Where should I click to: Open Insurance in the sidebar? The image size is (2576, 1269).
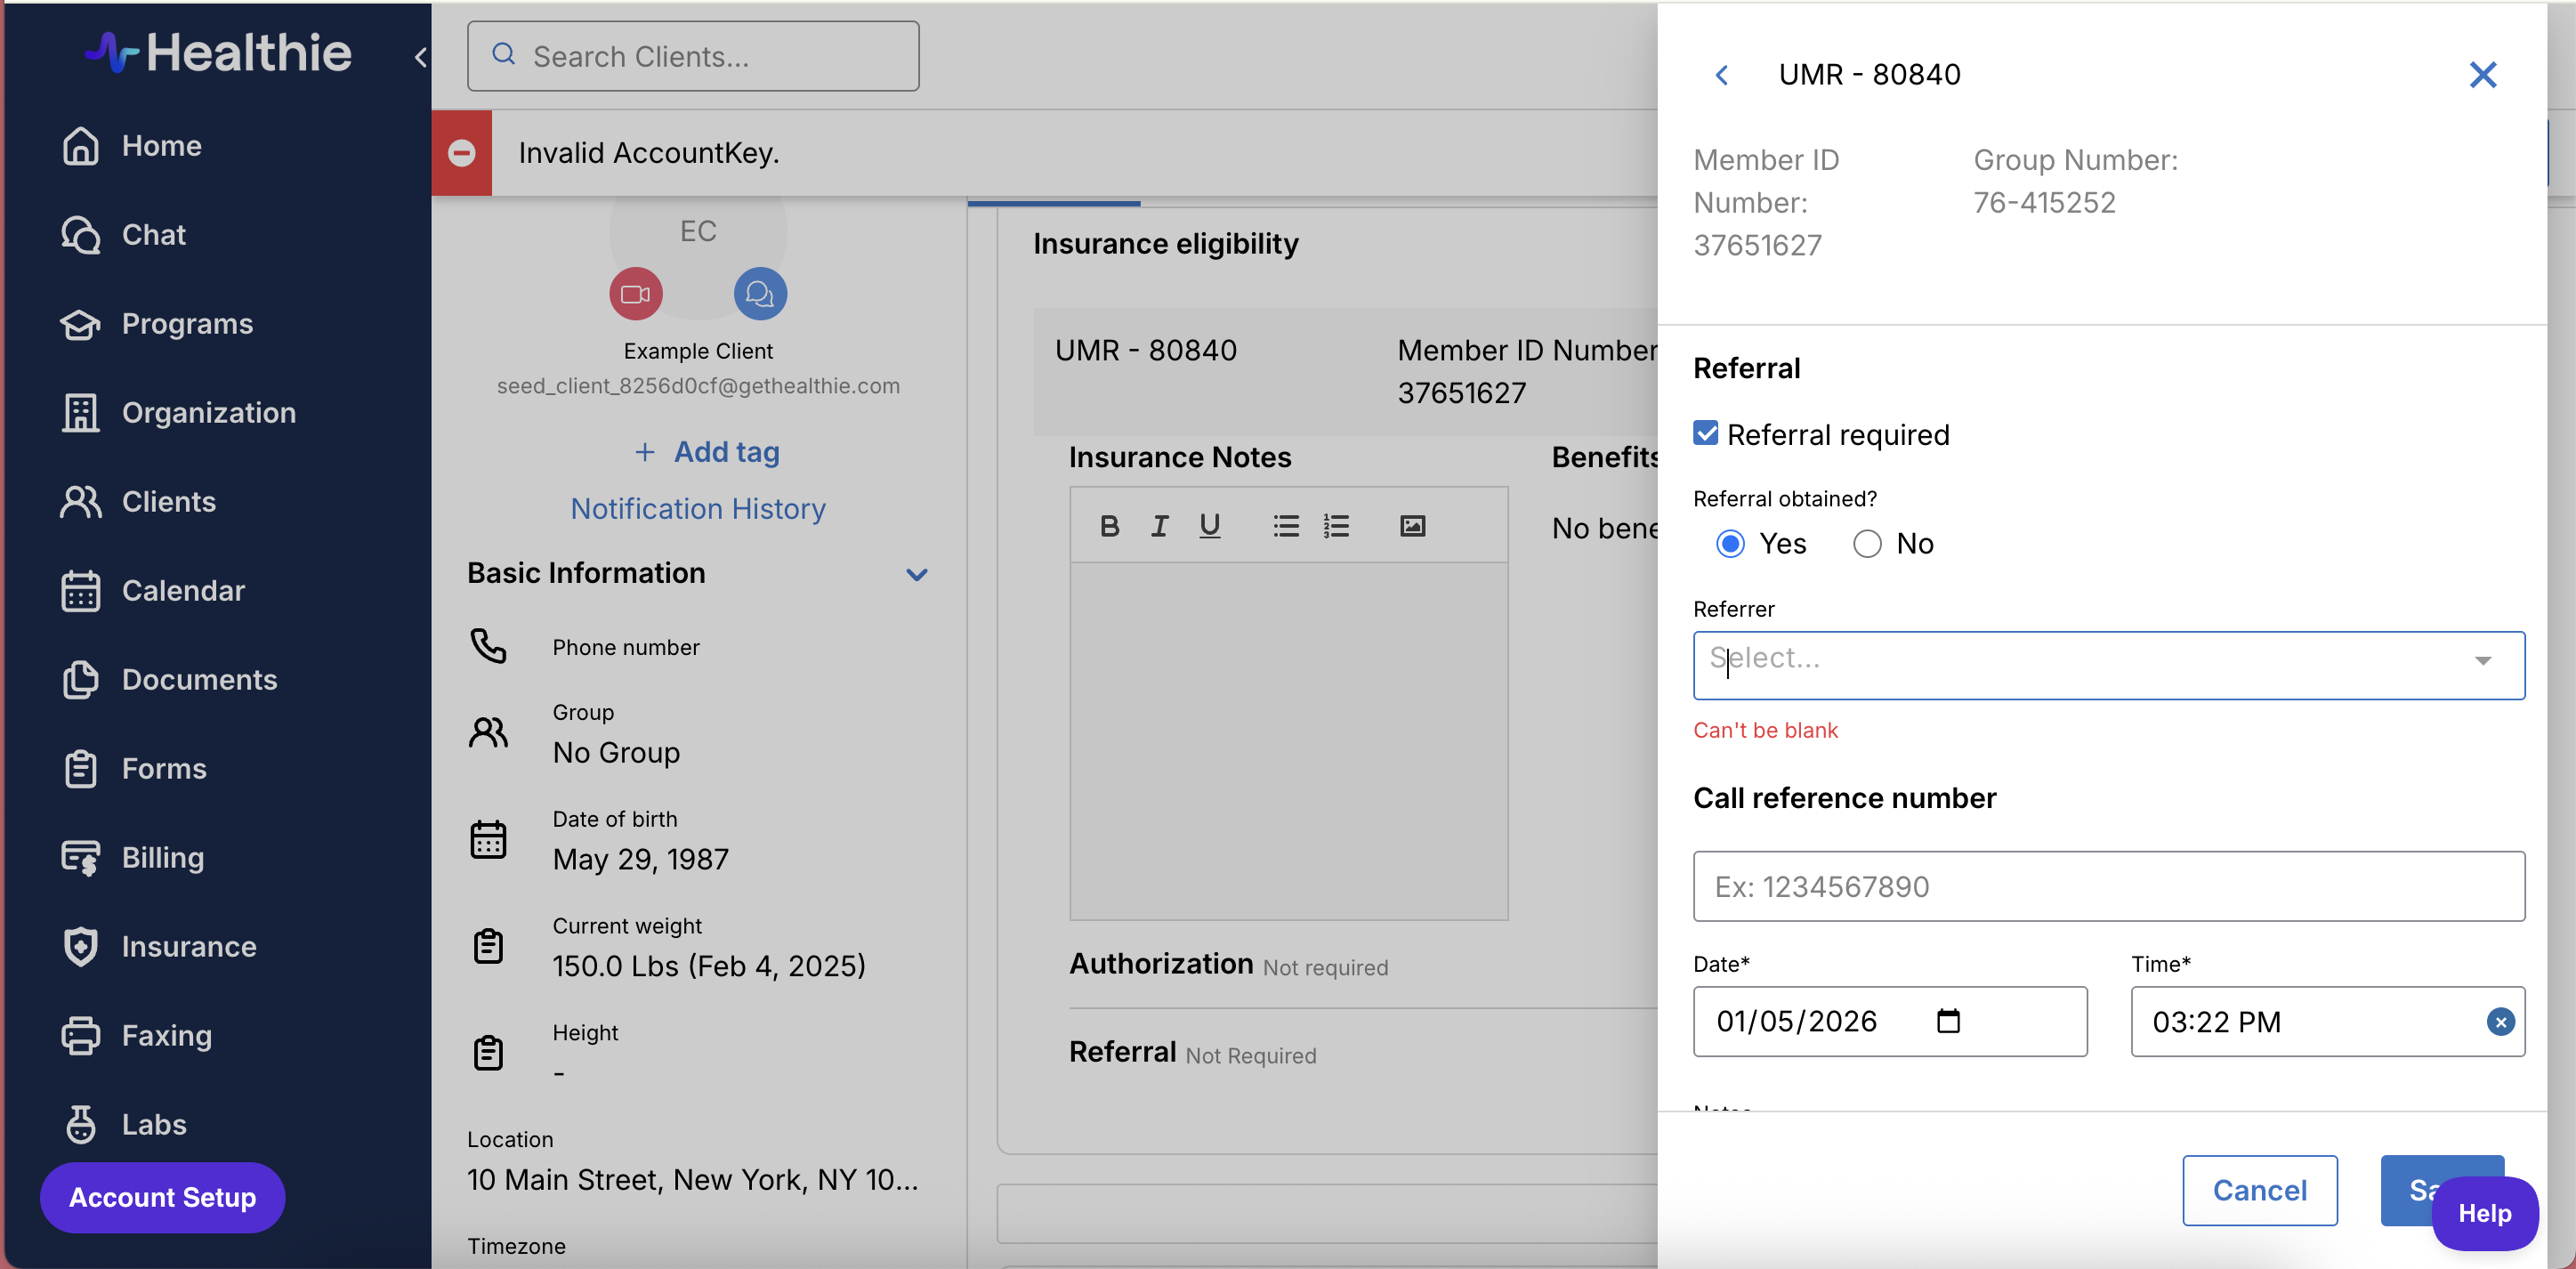tap(188, 946)
